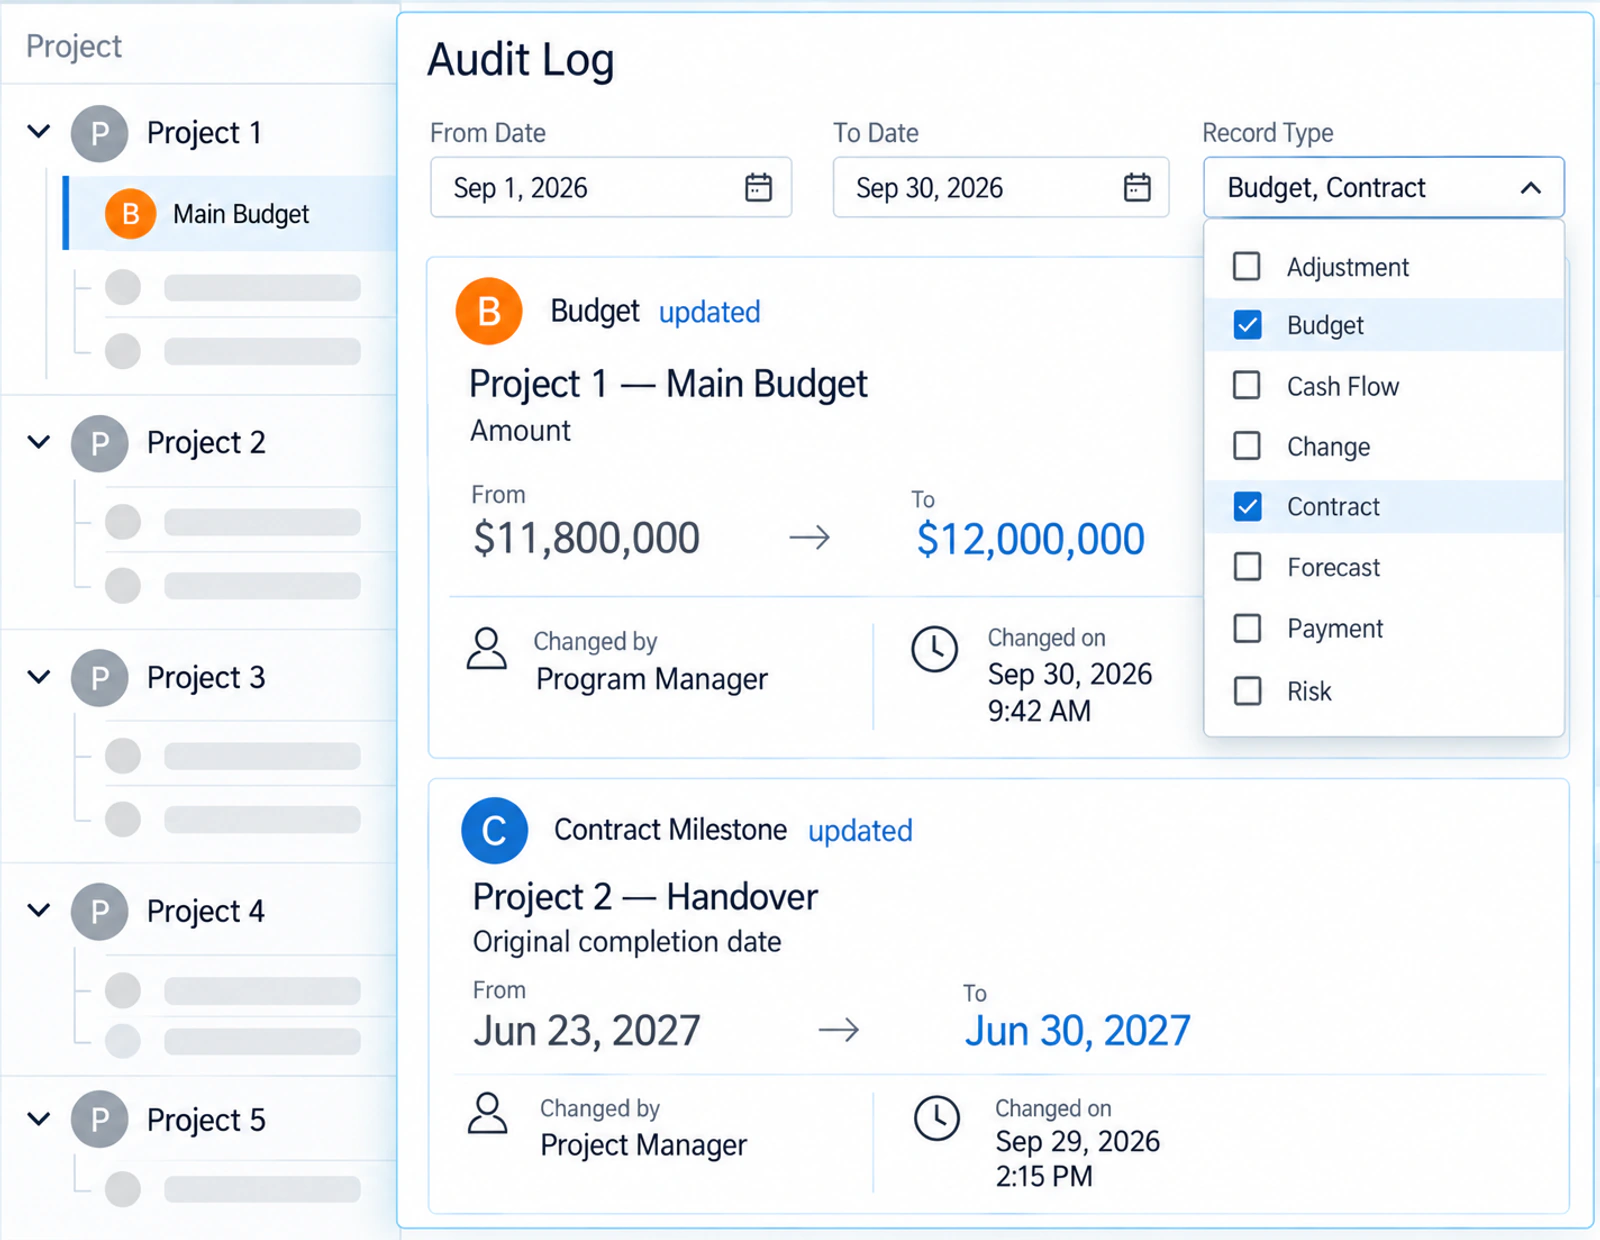Collapse the Project 3 tree node
The image size is (1600, 1240).
(39, 676)
